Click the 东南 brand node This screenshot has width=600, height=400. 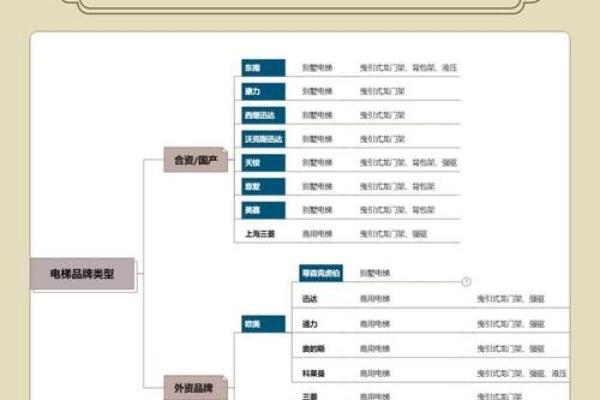click(263, 68)
